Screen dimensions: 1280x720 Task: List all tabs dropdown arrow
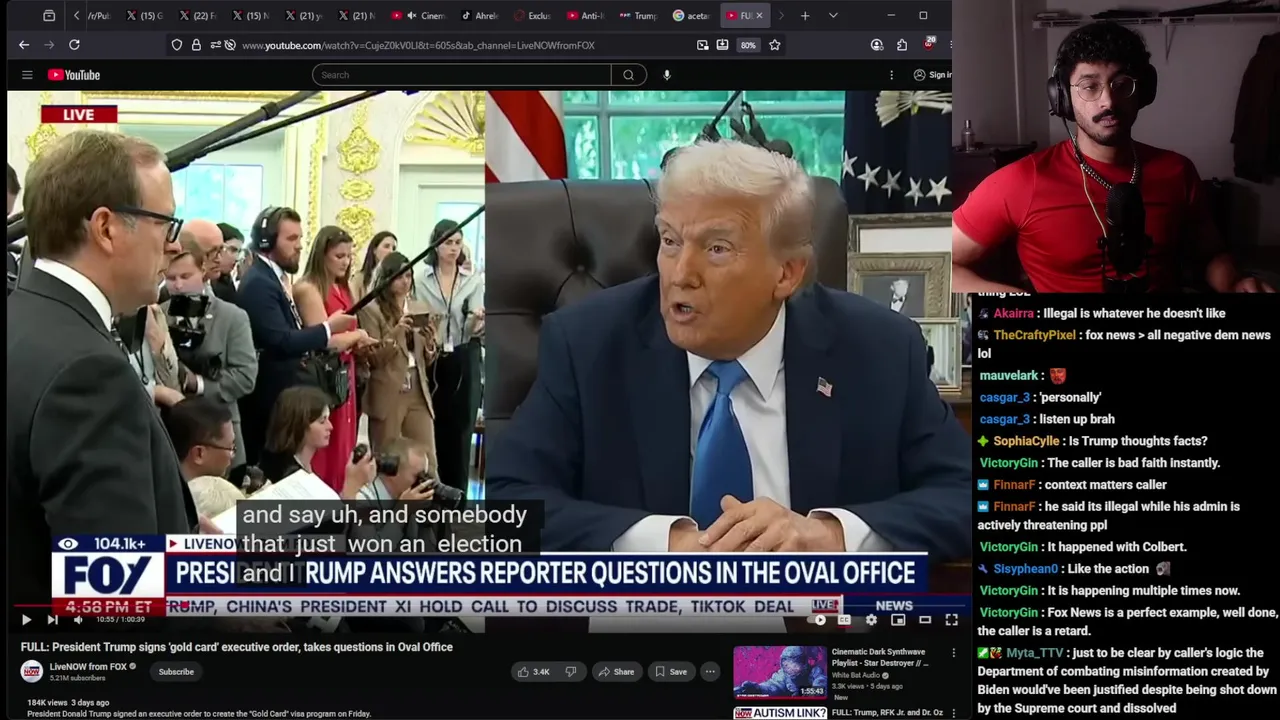tap(833, 16)
